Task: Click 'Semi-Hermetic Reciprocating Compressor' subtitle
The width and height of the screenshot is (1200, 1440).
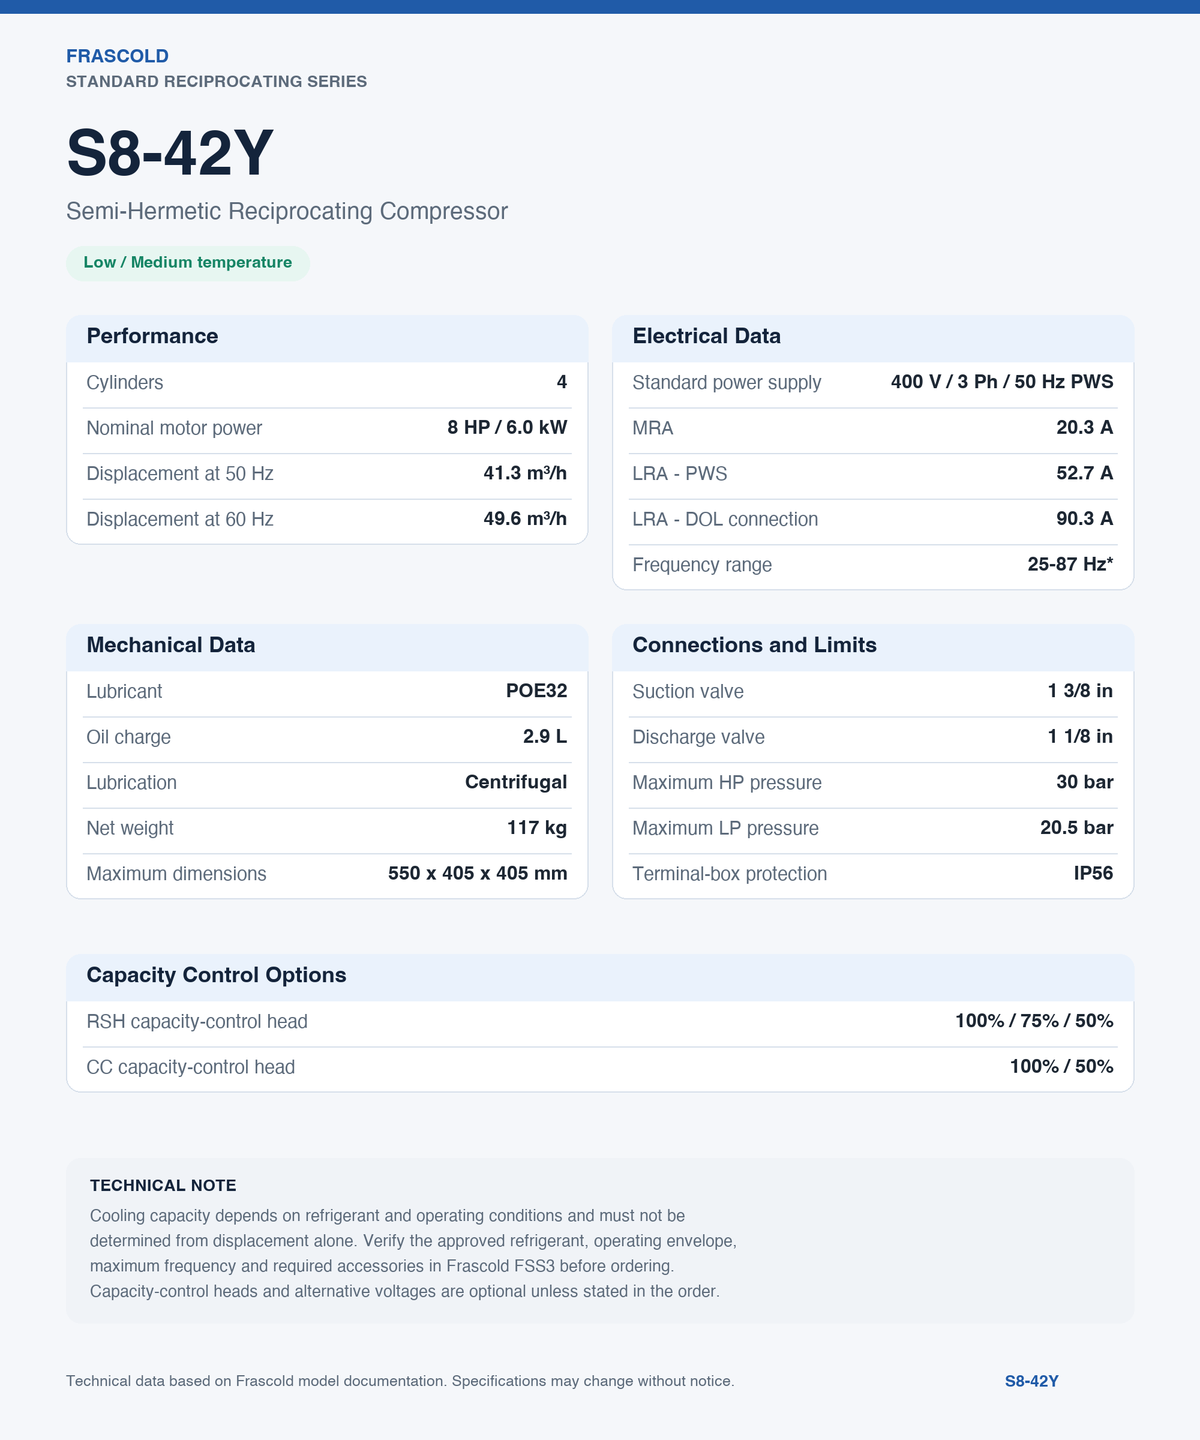Action: 287,211
